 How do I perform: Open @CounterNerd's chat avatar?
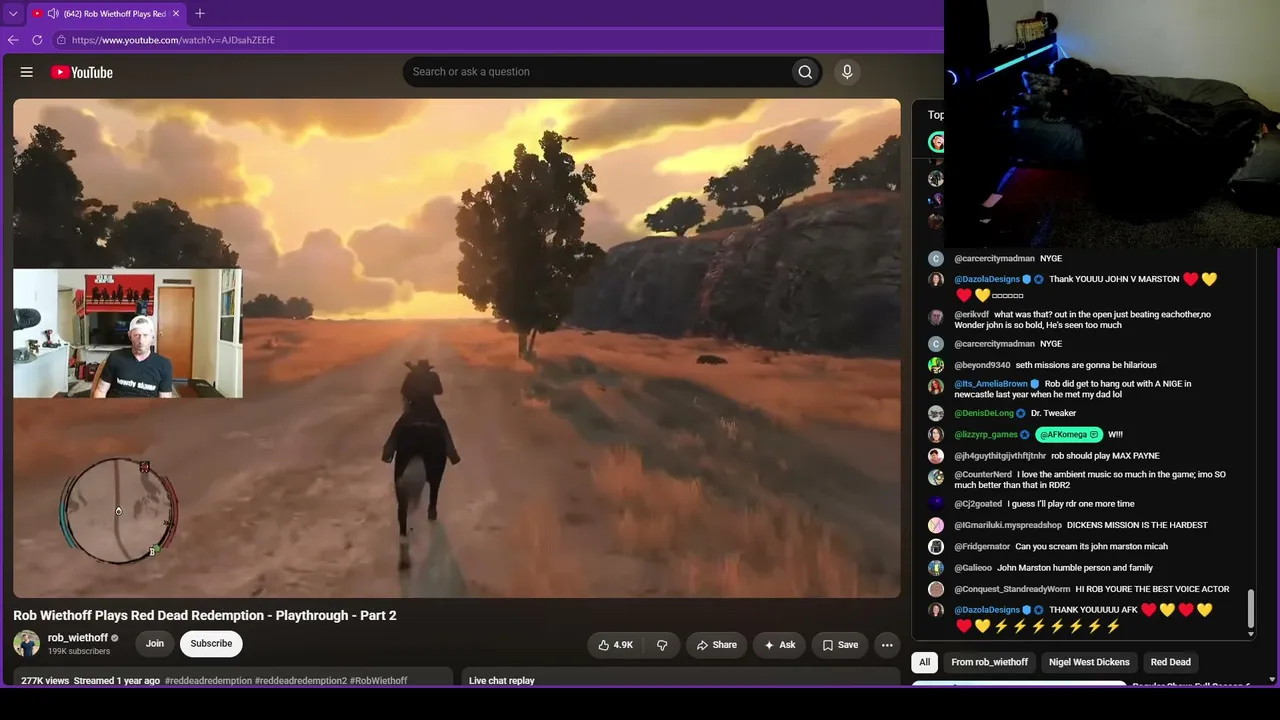click(x=936, y=477)
